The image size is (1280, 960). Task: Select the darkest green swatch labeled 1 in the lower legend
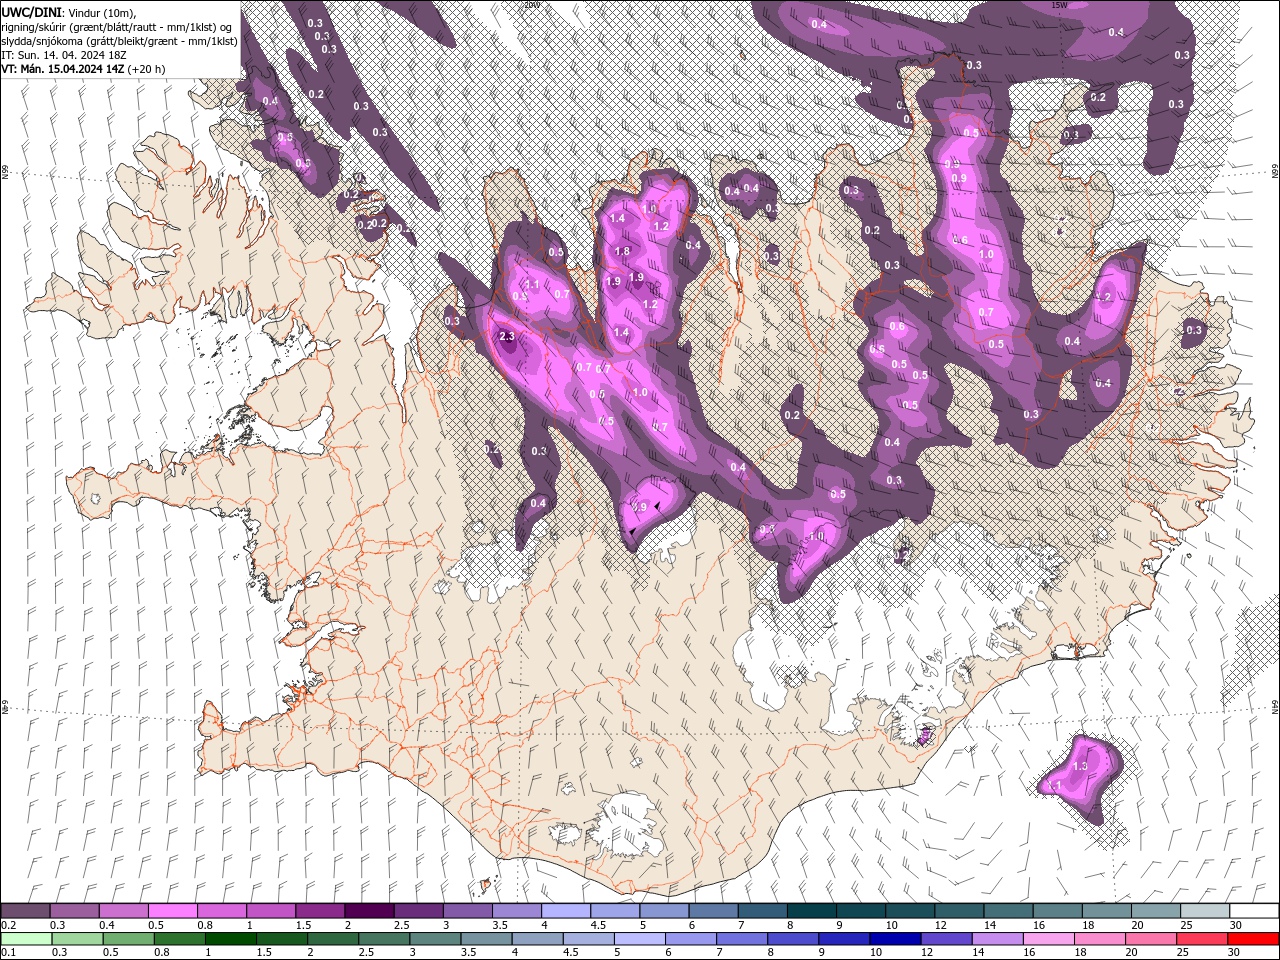[x=231, y=939]
